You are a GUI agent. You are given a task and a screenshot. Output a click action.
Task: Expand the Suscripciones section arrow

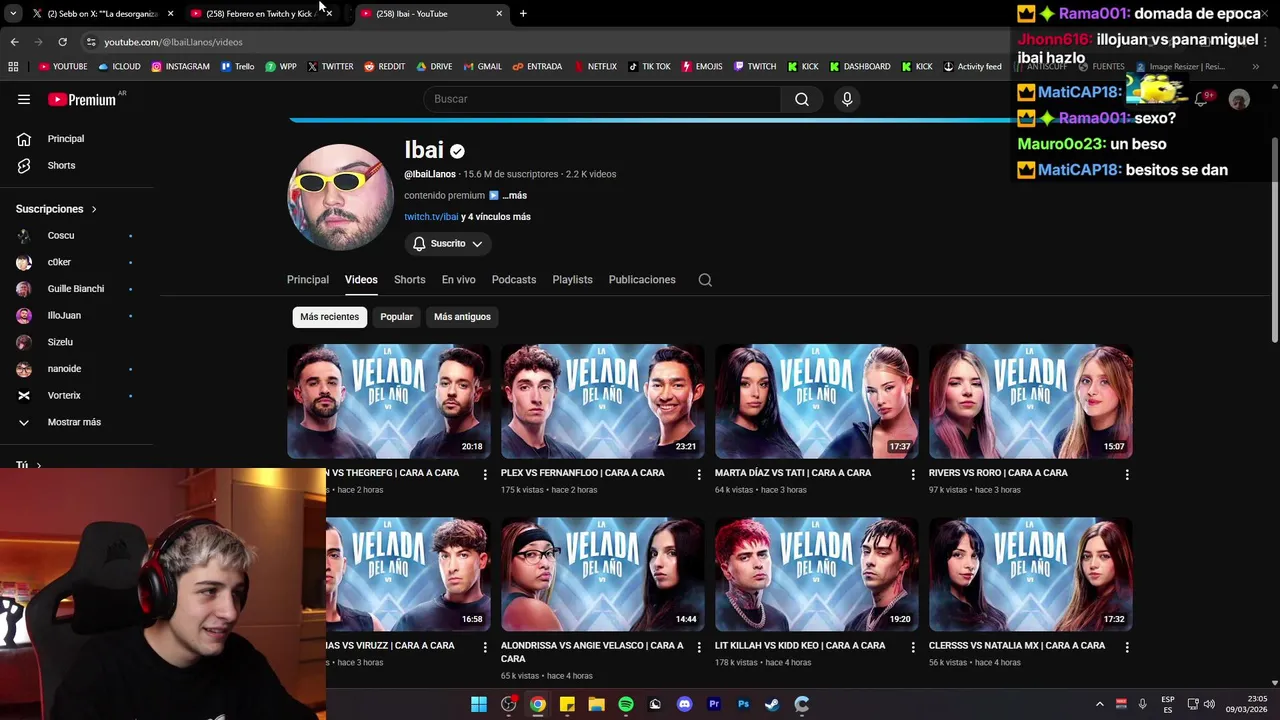[94, 209]
